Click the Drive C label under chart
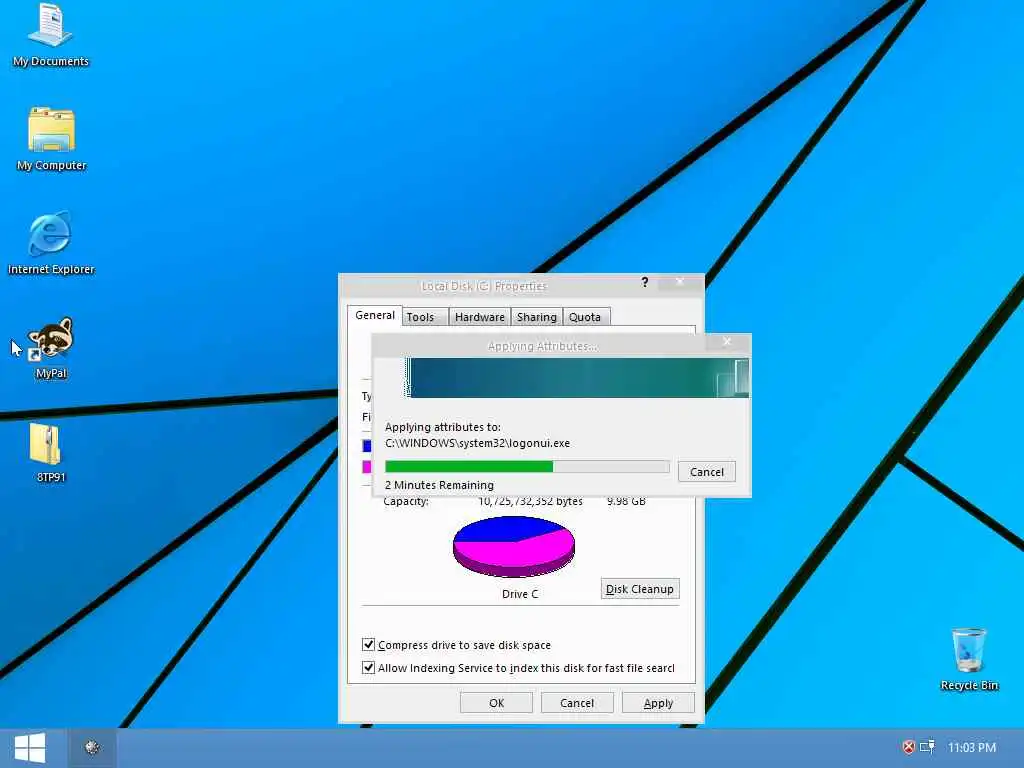 pos(520,594)
